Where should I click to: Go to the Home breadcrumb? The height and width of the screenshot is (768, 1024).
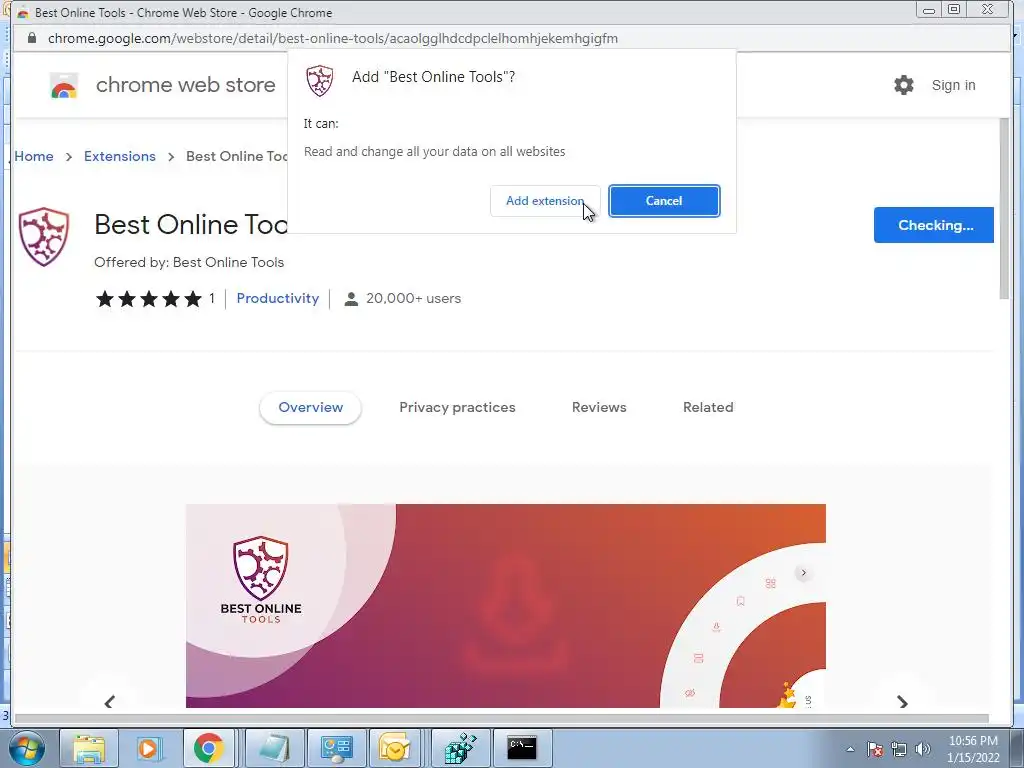[34, 156]
